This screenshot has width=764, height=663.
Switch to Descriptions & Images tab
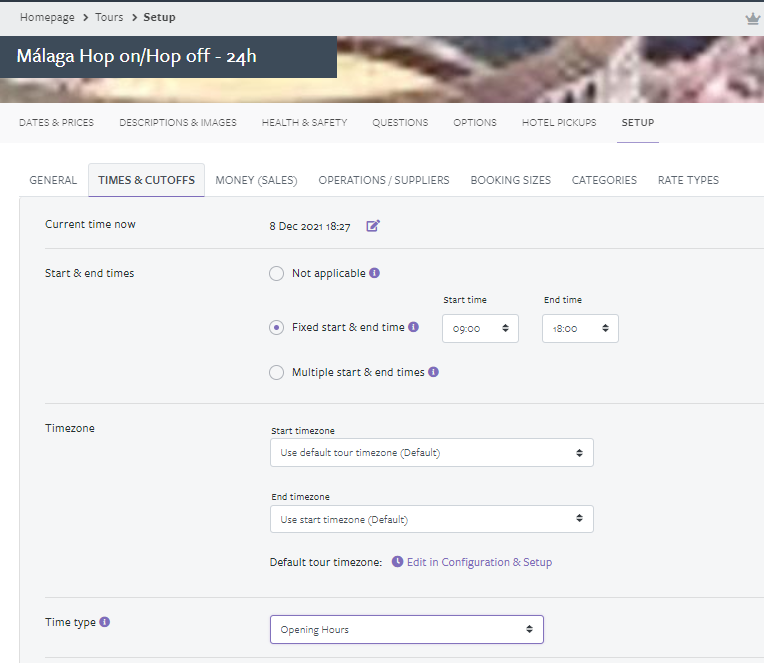click(x=178, y=123)
